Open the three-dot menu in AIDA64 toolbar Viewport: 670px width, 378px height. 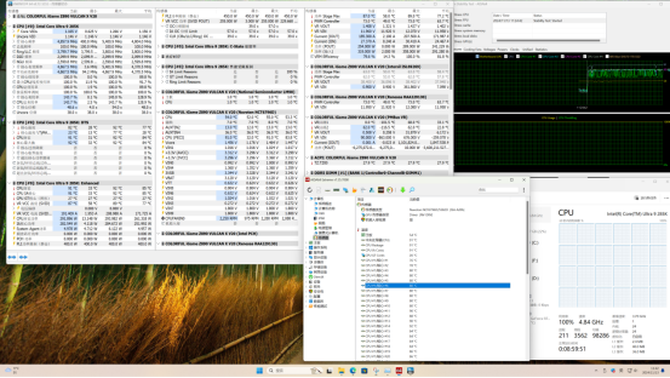[x=524, y=190]
